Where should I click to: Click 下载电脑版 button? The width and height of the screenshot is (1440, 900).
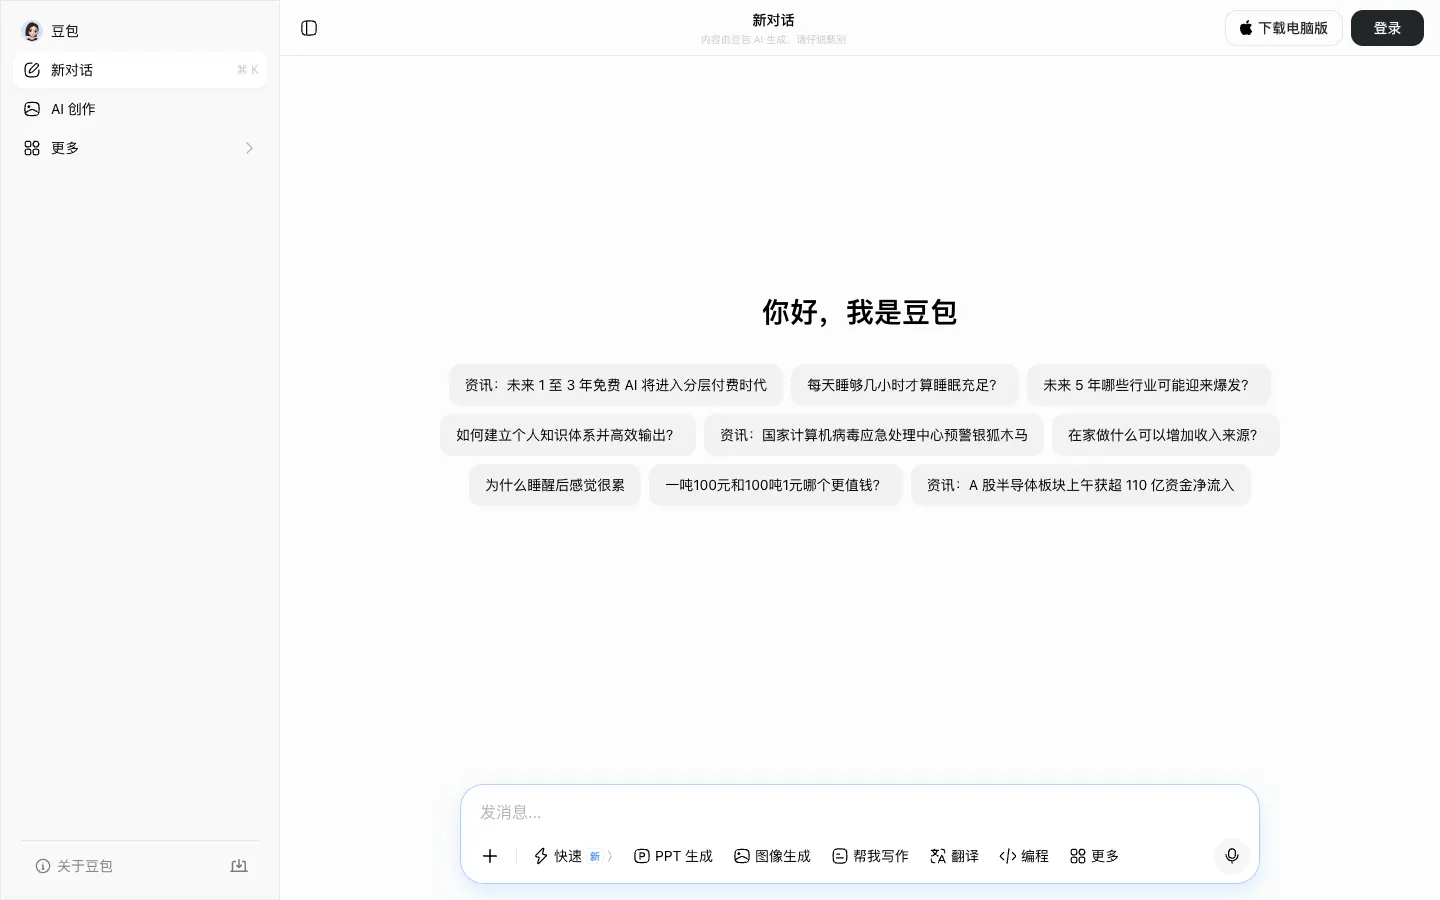1283,28
